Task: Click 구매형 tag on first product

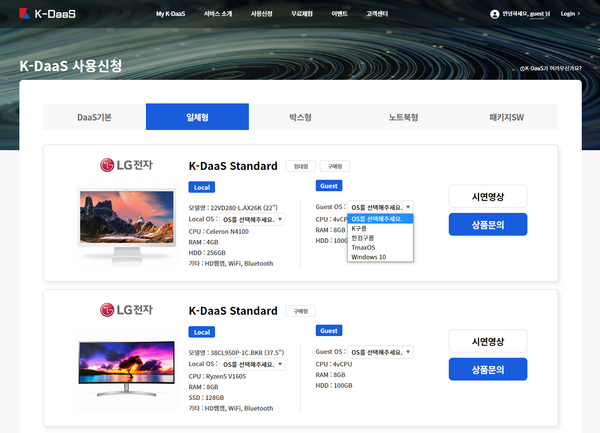Action: pos(335,166)
